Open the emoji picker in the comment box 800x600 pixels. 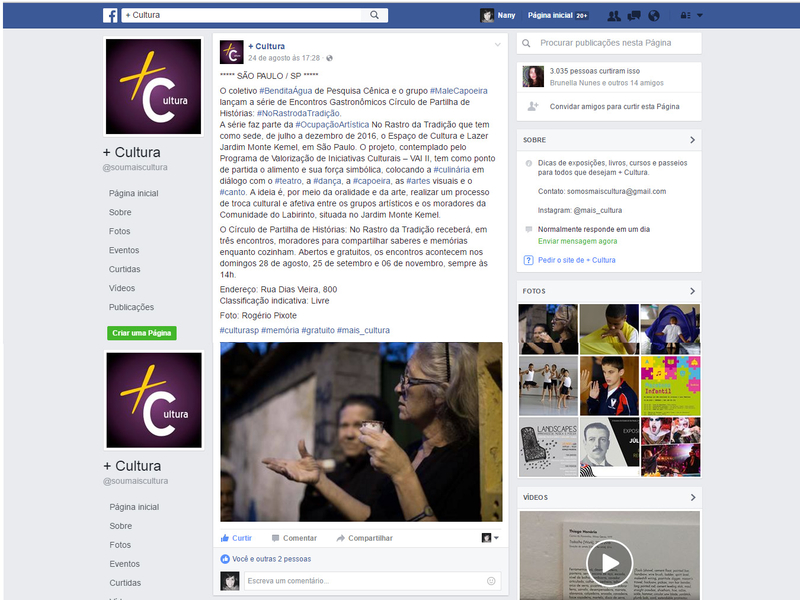[491, 581]
